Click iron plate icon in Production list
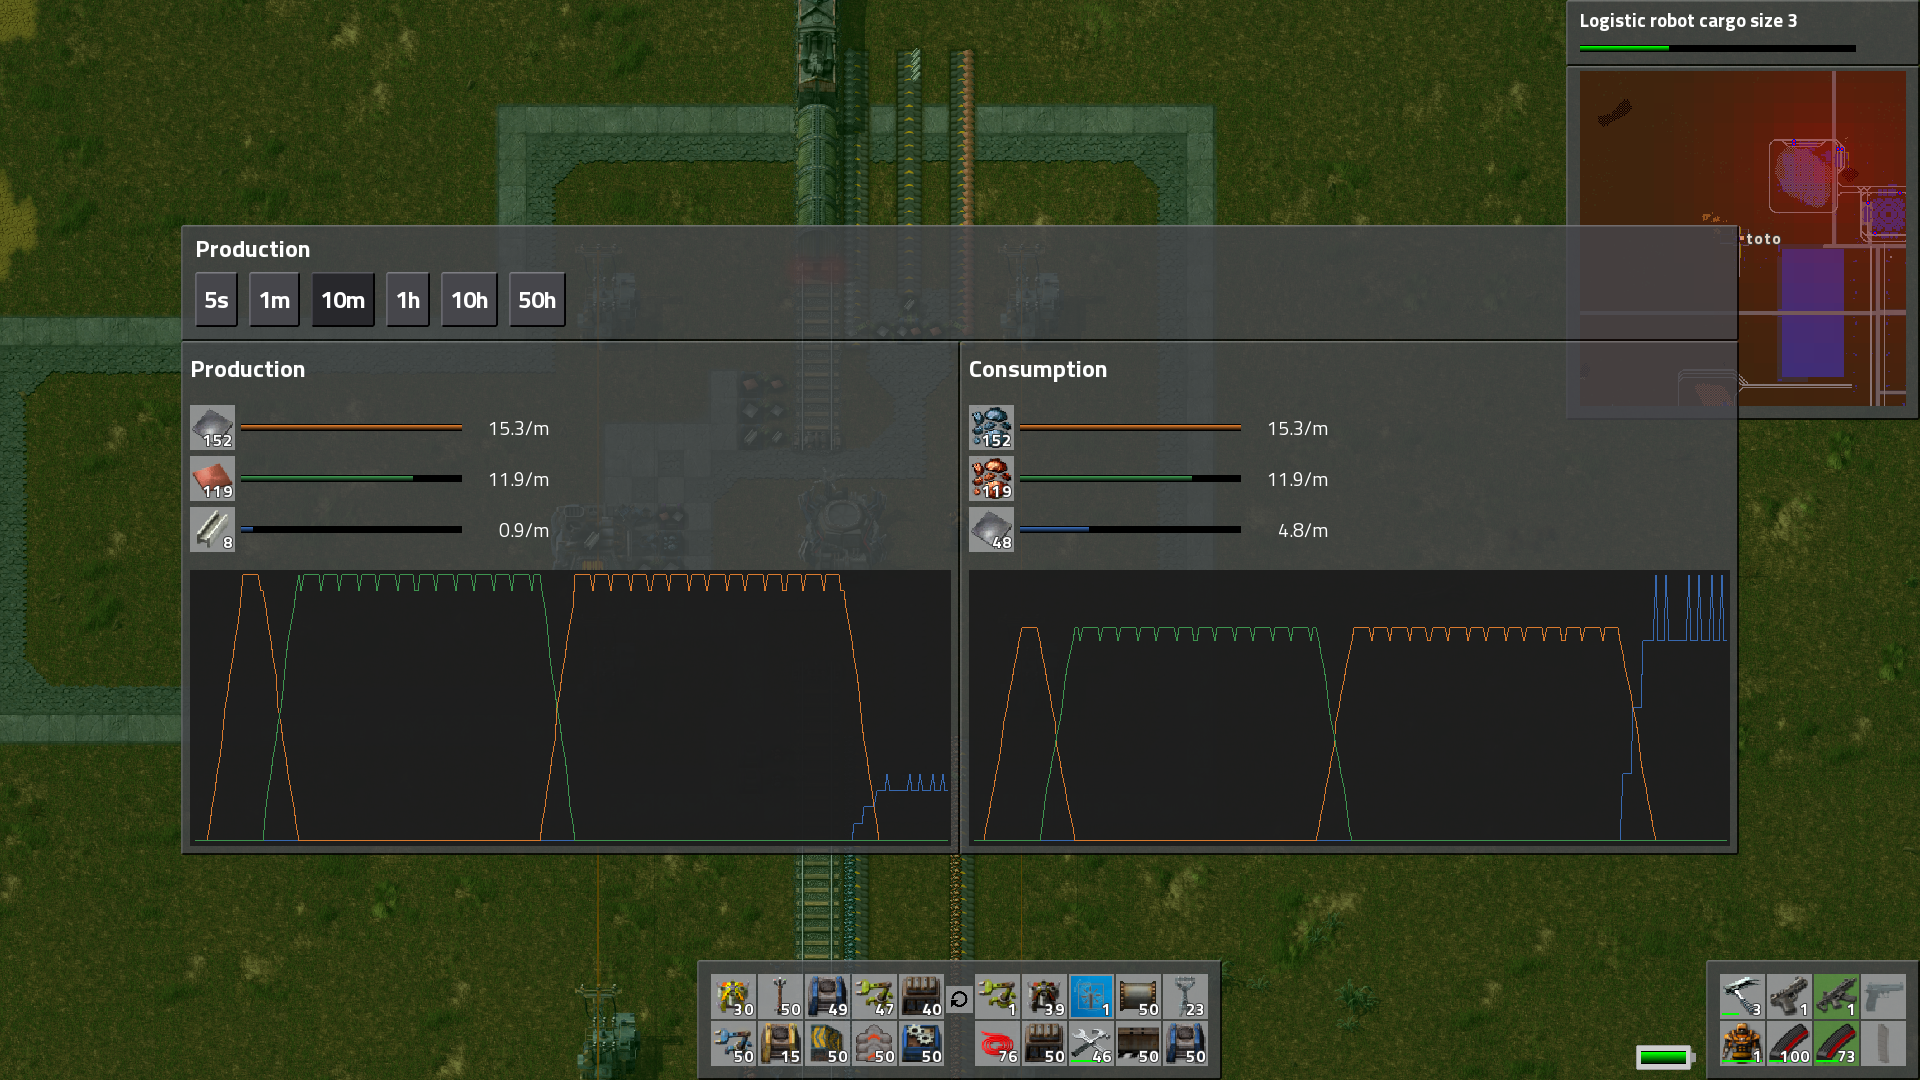Viewport: 1920px width, 1080px height. click(213, 428)
